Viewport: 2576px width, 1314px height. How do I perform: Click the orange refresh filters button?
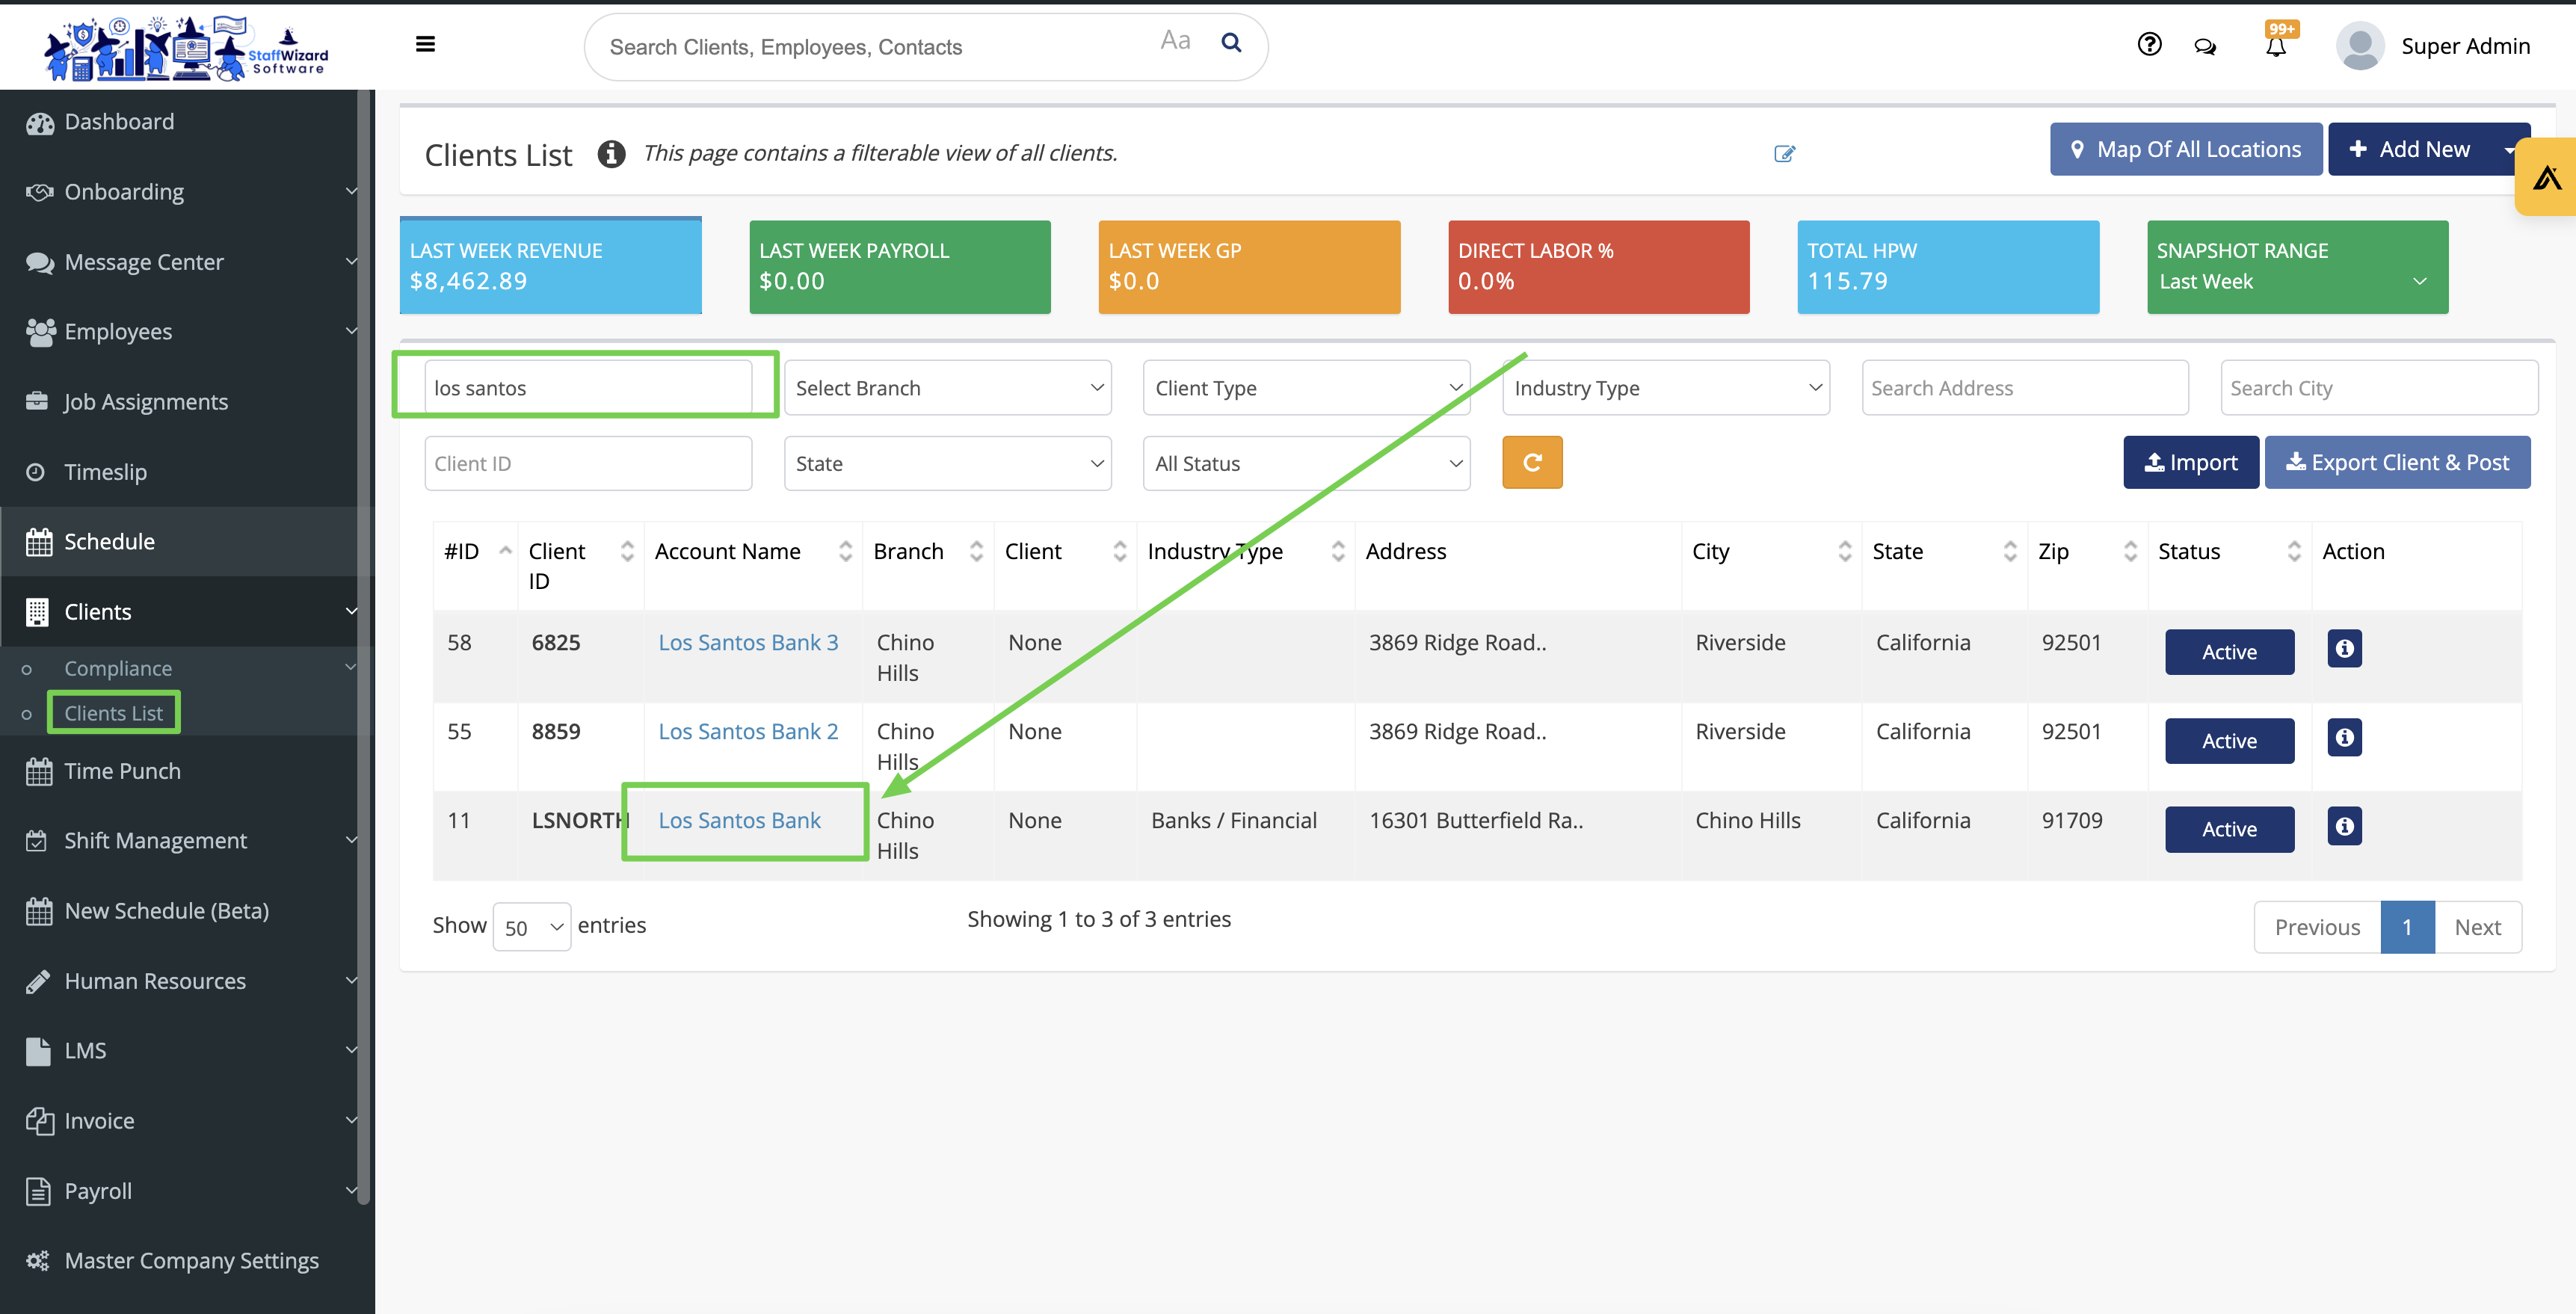pos(1532,462)
